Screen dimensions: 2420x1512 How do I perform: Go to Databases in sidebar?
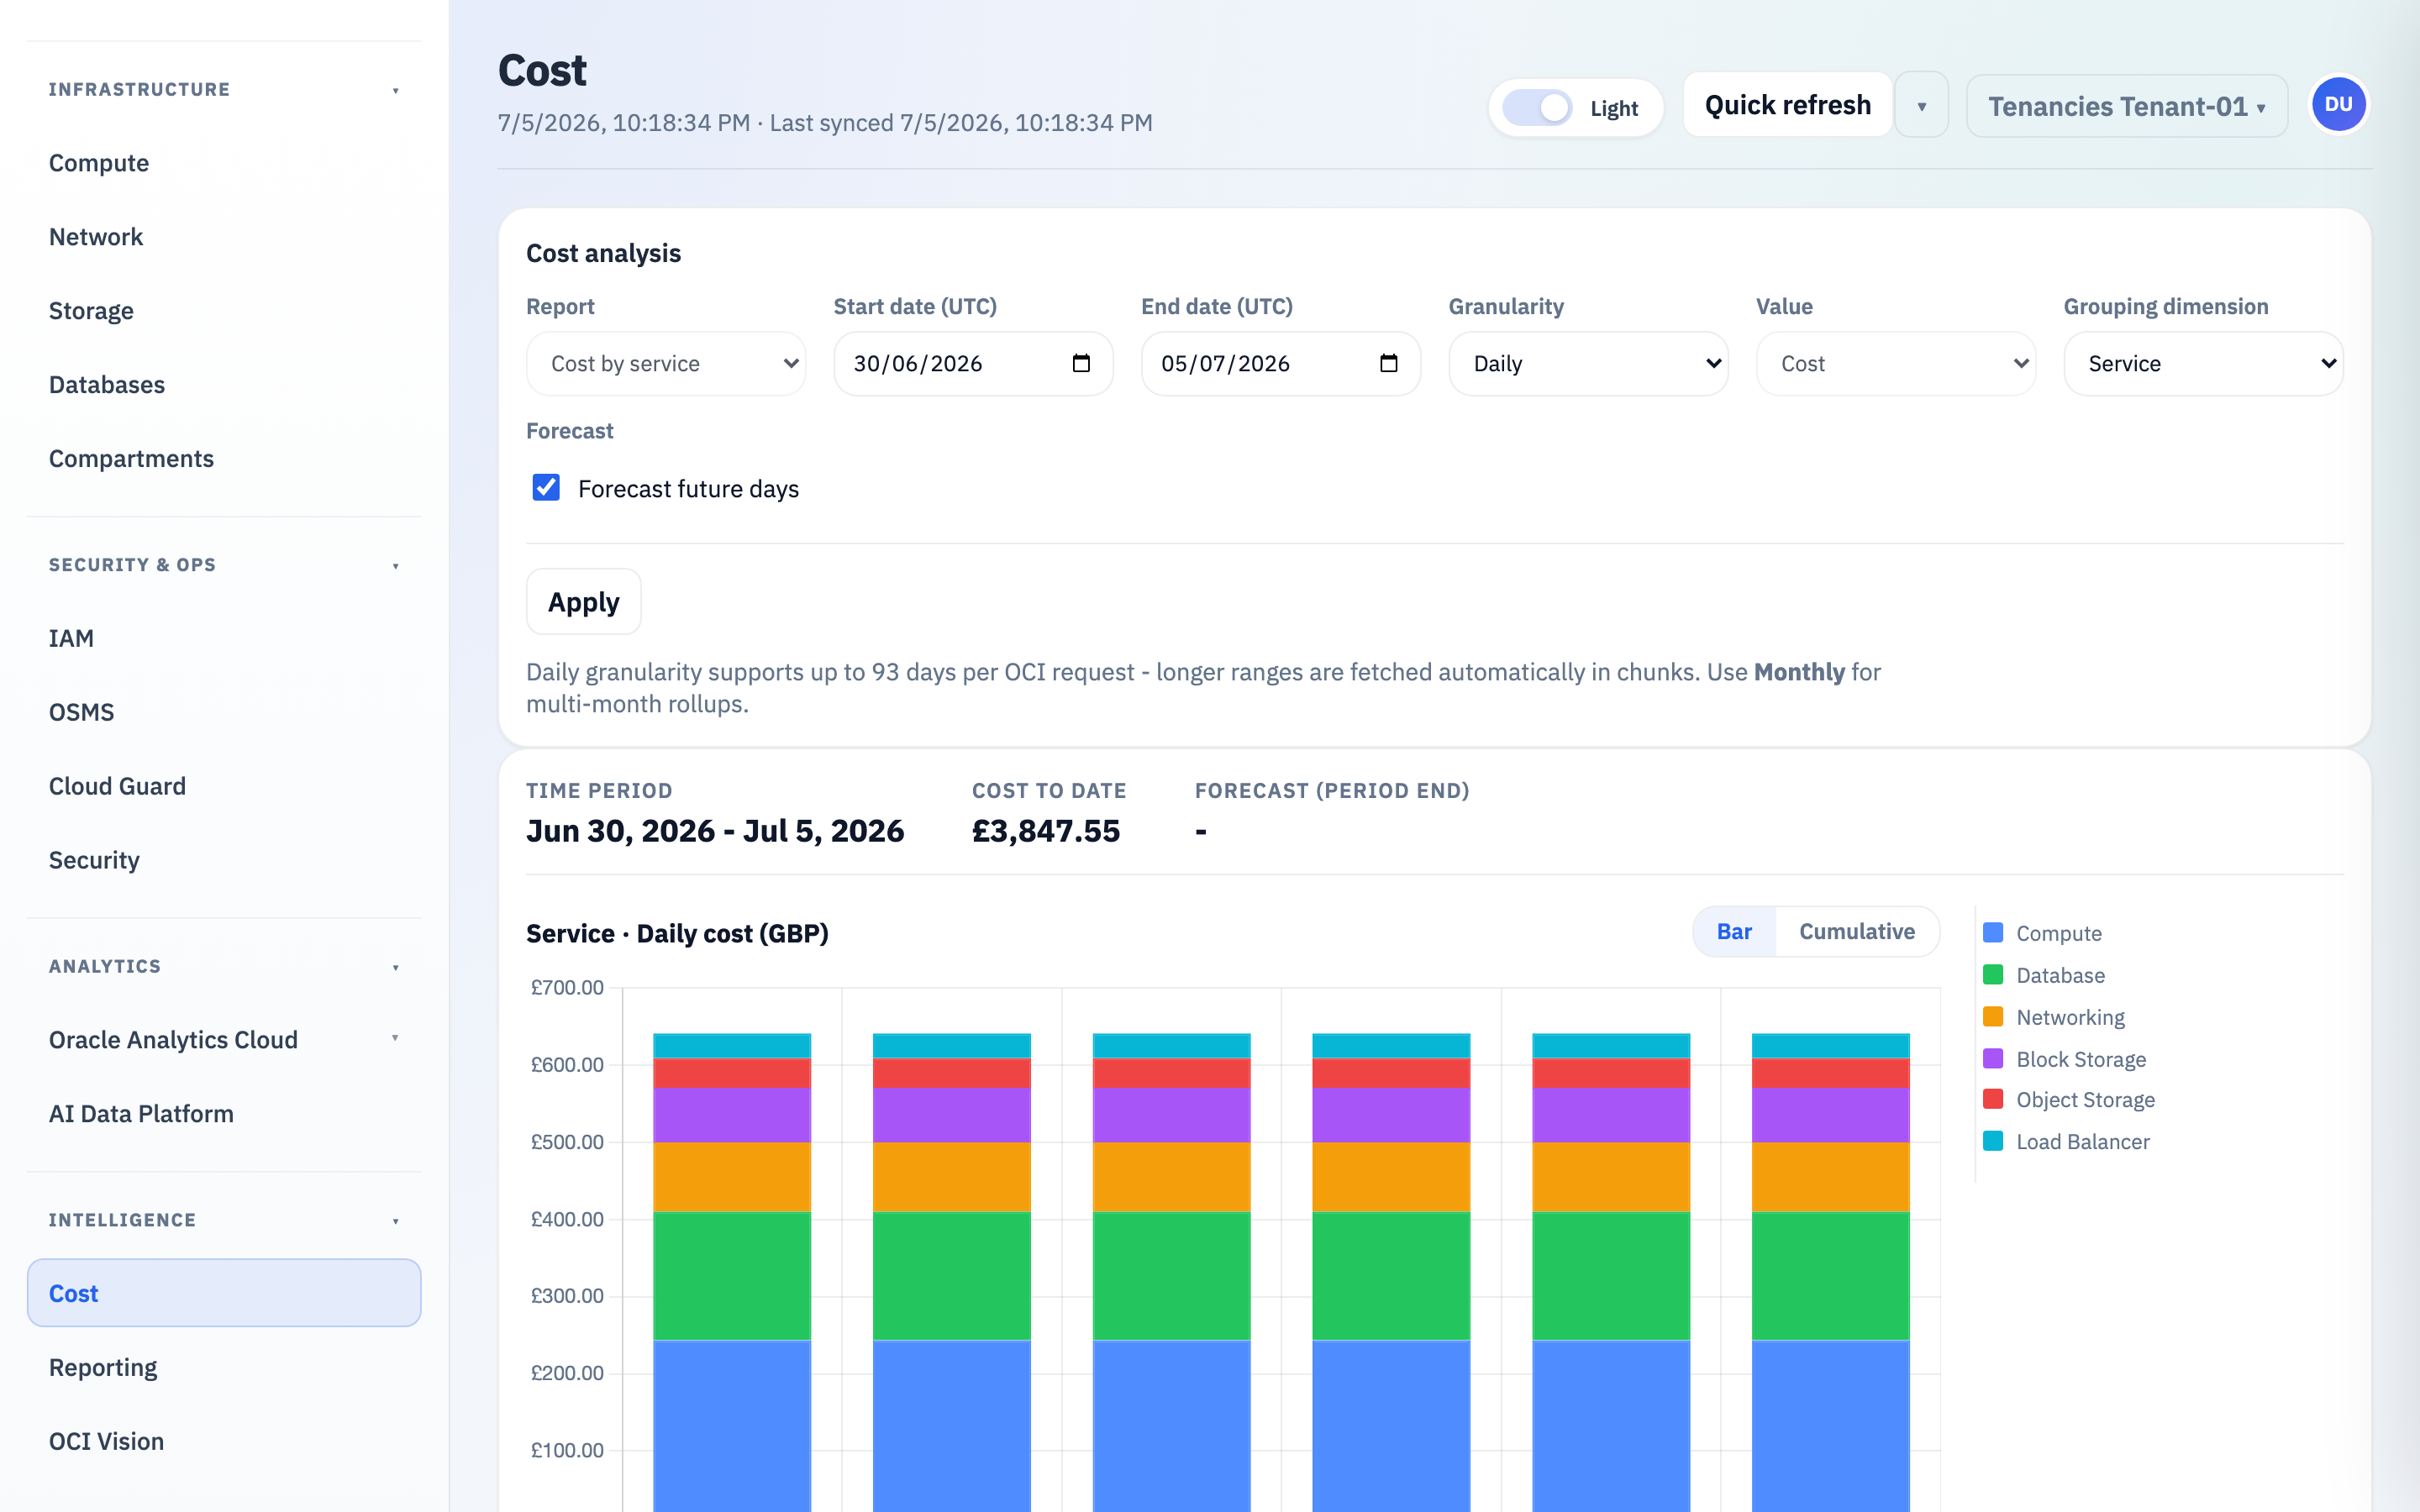(x=224, y=385)
